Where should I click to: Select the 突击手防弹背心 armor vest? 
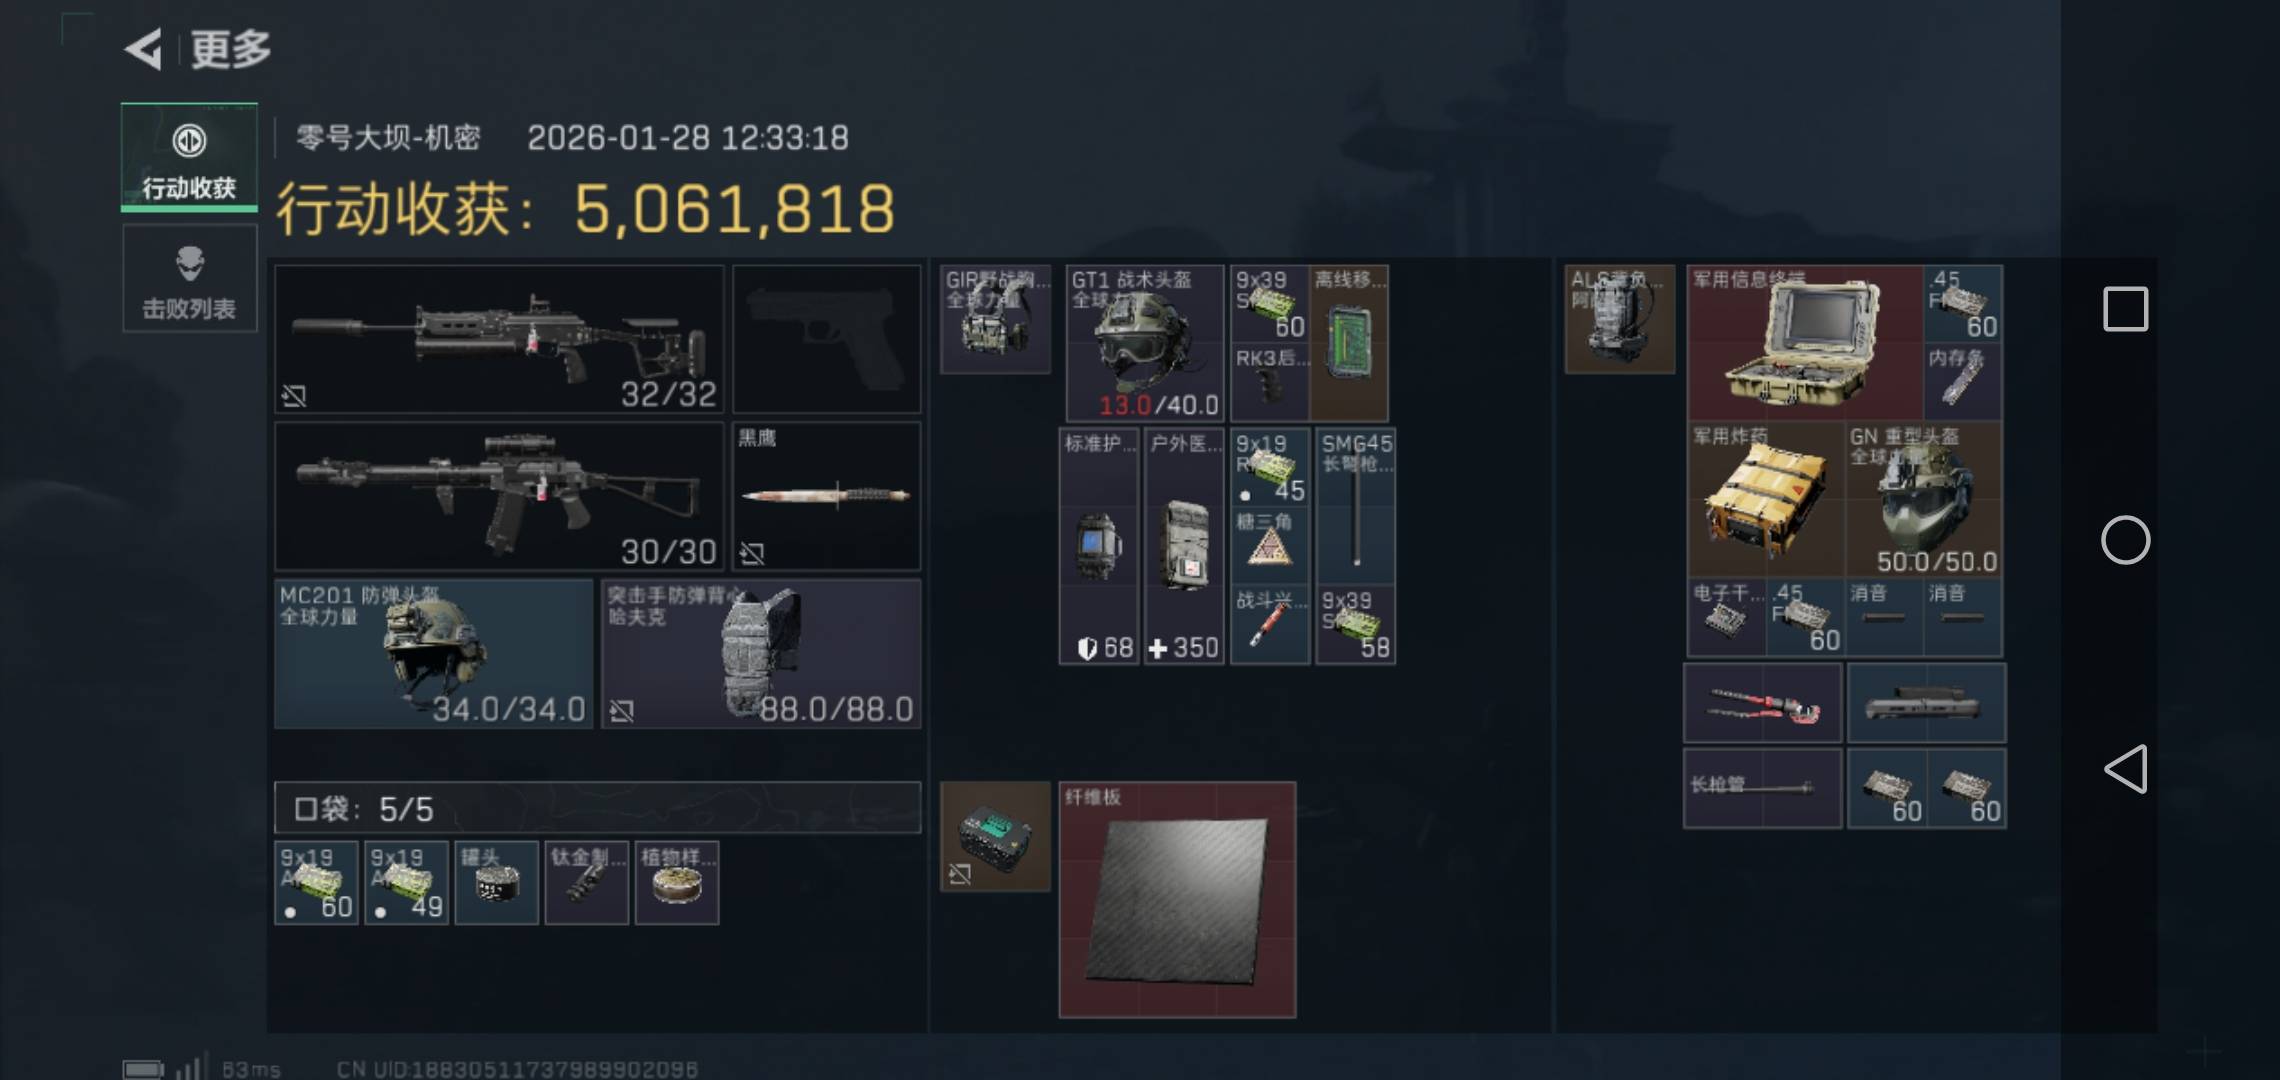click(761, 654)
